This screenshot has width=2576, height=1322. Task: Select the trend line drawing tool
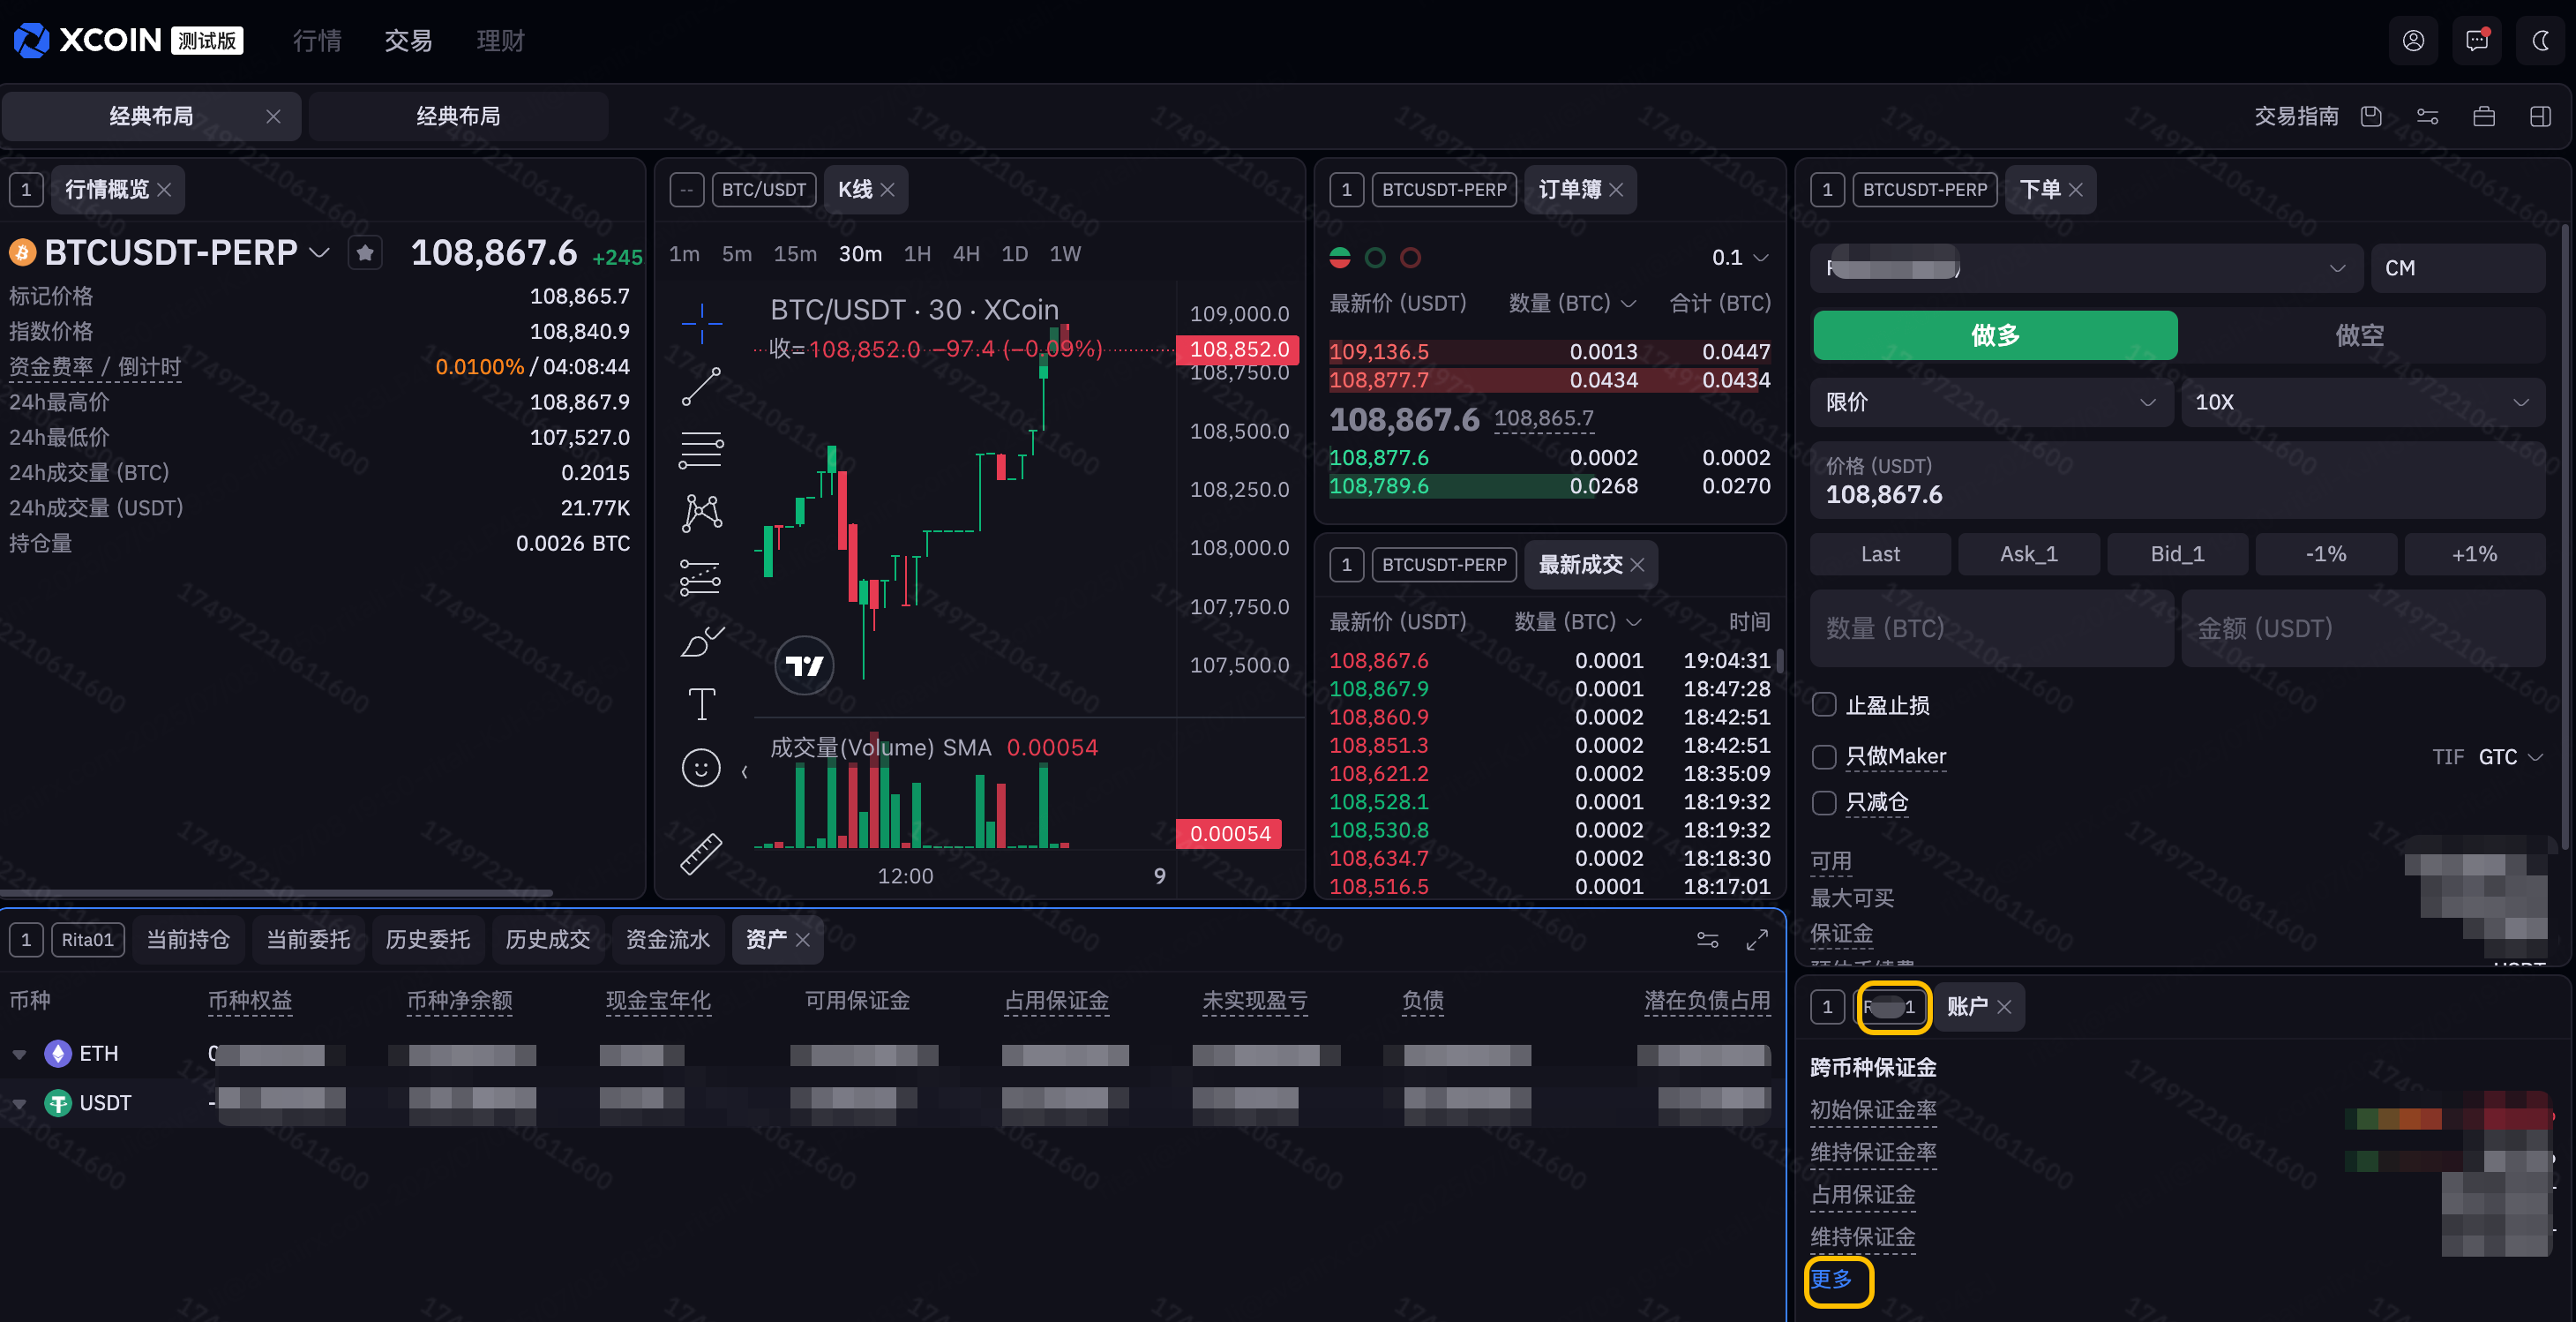pos(701,387)
